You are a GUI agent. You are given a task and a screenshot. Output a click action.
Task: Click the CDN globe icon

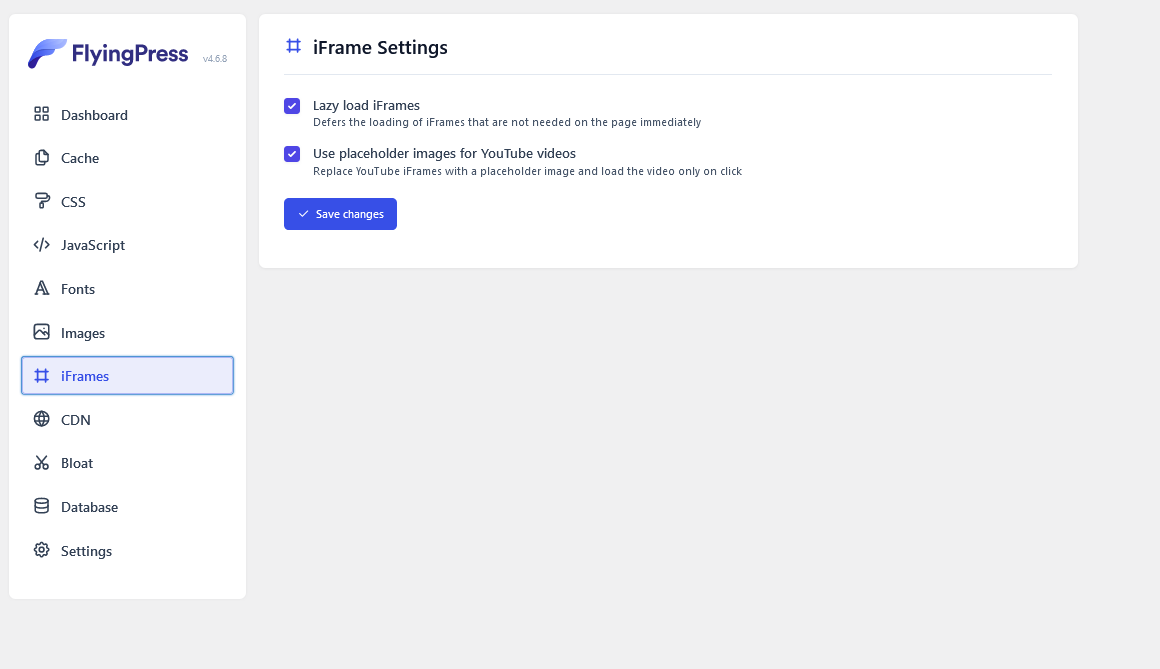click(x=41, y=419)
